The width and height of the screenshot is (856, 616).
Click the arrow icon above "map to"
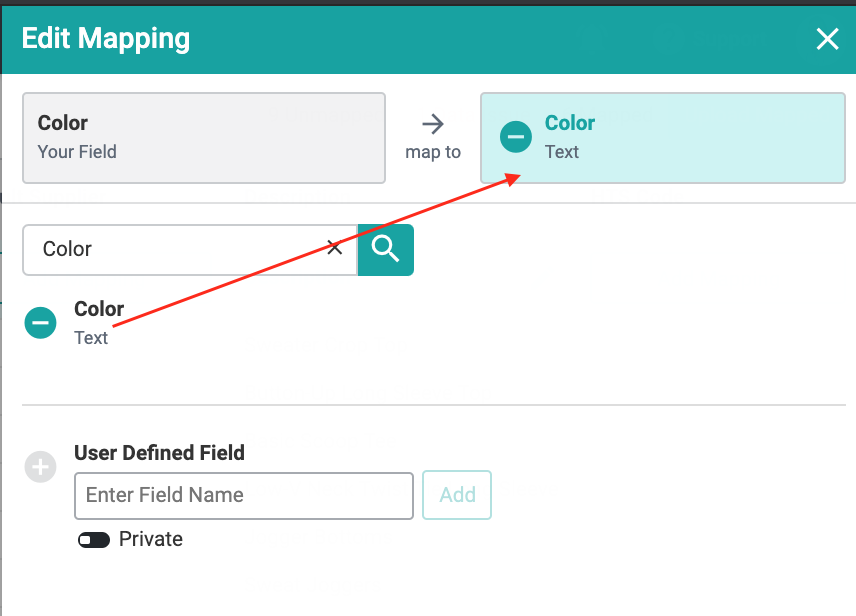pos(432,124)
